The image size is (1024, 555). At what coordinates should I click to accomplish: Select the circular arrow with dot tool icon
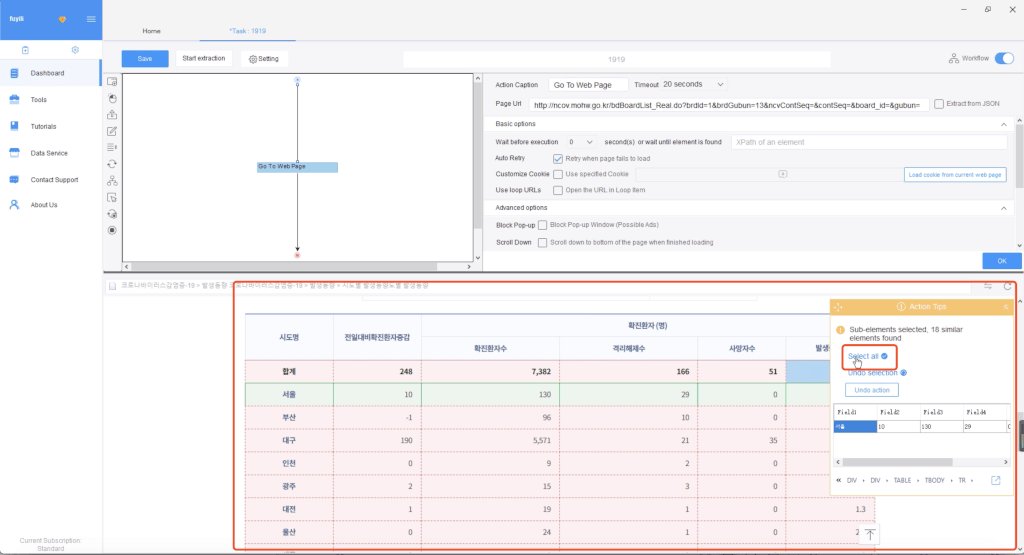pos(112,214)
